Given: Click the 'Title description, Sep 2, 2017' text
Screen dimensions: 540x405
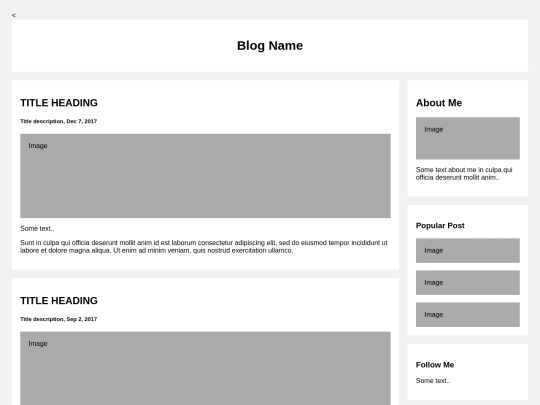Looking at the screenshot, I should (x=59, y=319).
